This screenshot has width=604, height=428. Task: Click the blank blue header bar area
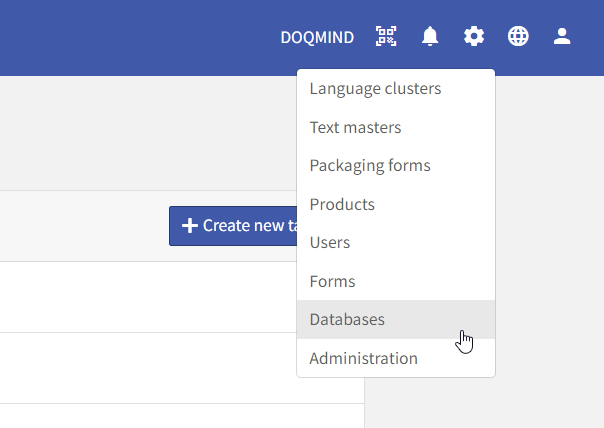[x=130, y=37]
